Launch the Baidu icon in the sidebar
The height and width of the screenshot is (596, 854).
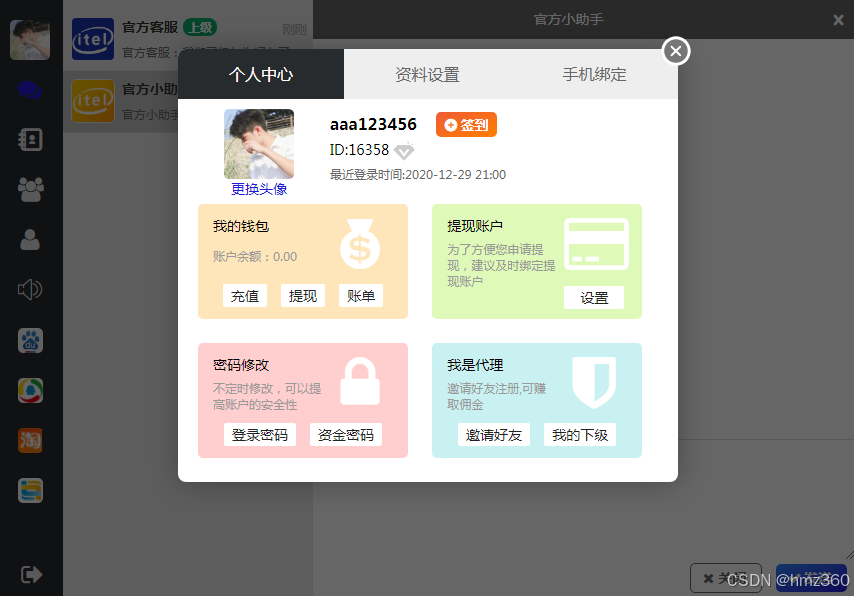tap(30, 340)
